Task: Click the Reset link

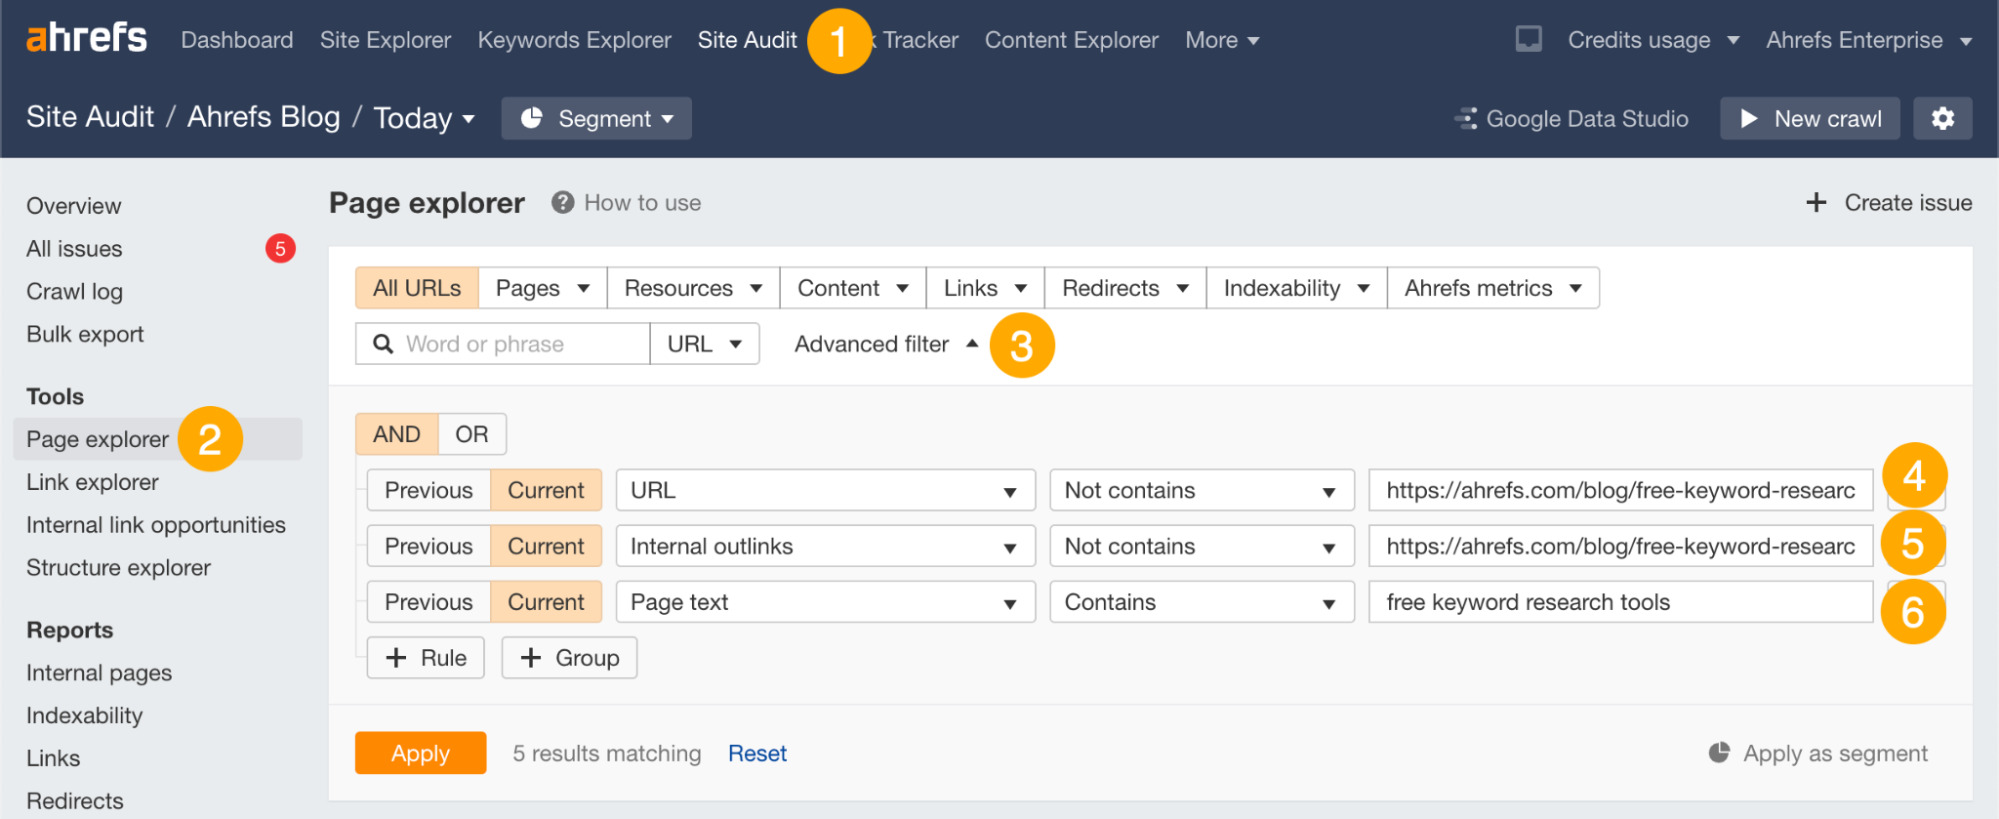Action: 757,753
